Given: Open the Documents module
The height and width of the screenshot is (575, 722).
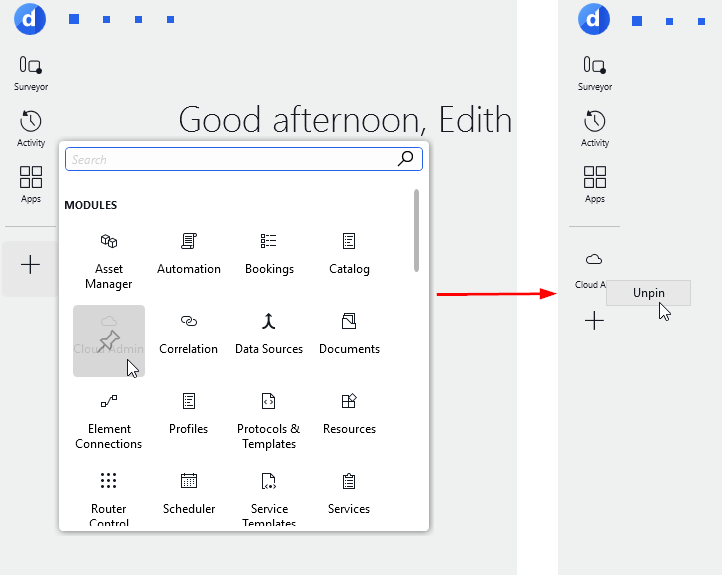Looking at the screenshot, I should (349, 333).
